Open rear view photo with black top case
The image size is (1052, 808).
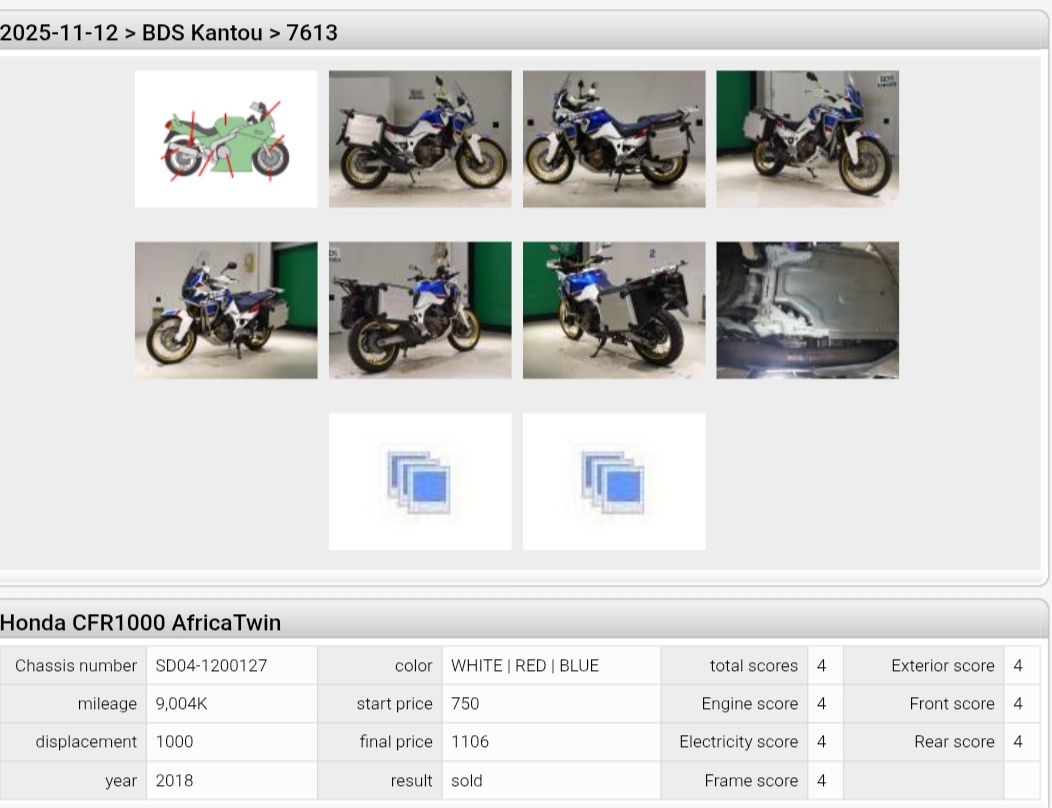point(419,310)
